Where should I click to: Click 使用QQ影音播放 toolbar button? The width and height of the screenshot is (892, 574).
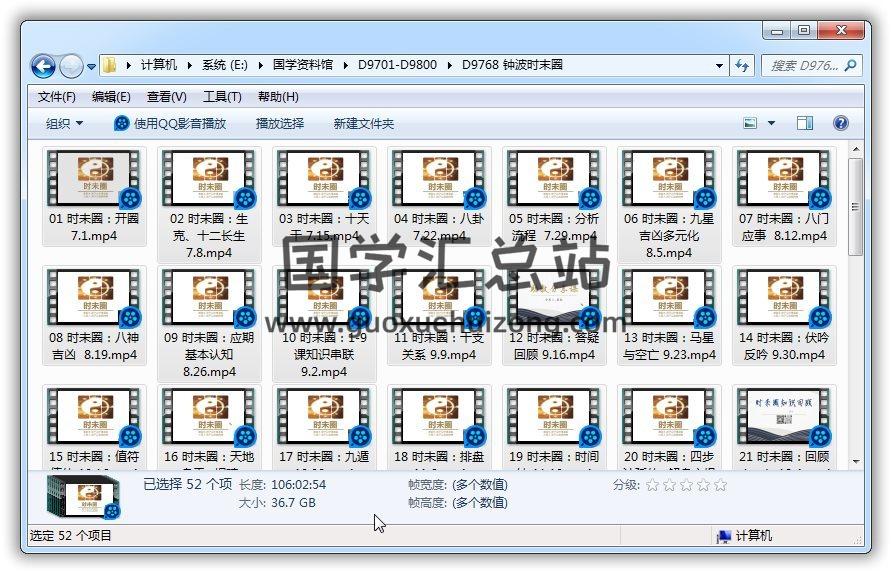170,123
